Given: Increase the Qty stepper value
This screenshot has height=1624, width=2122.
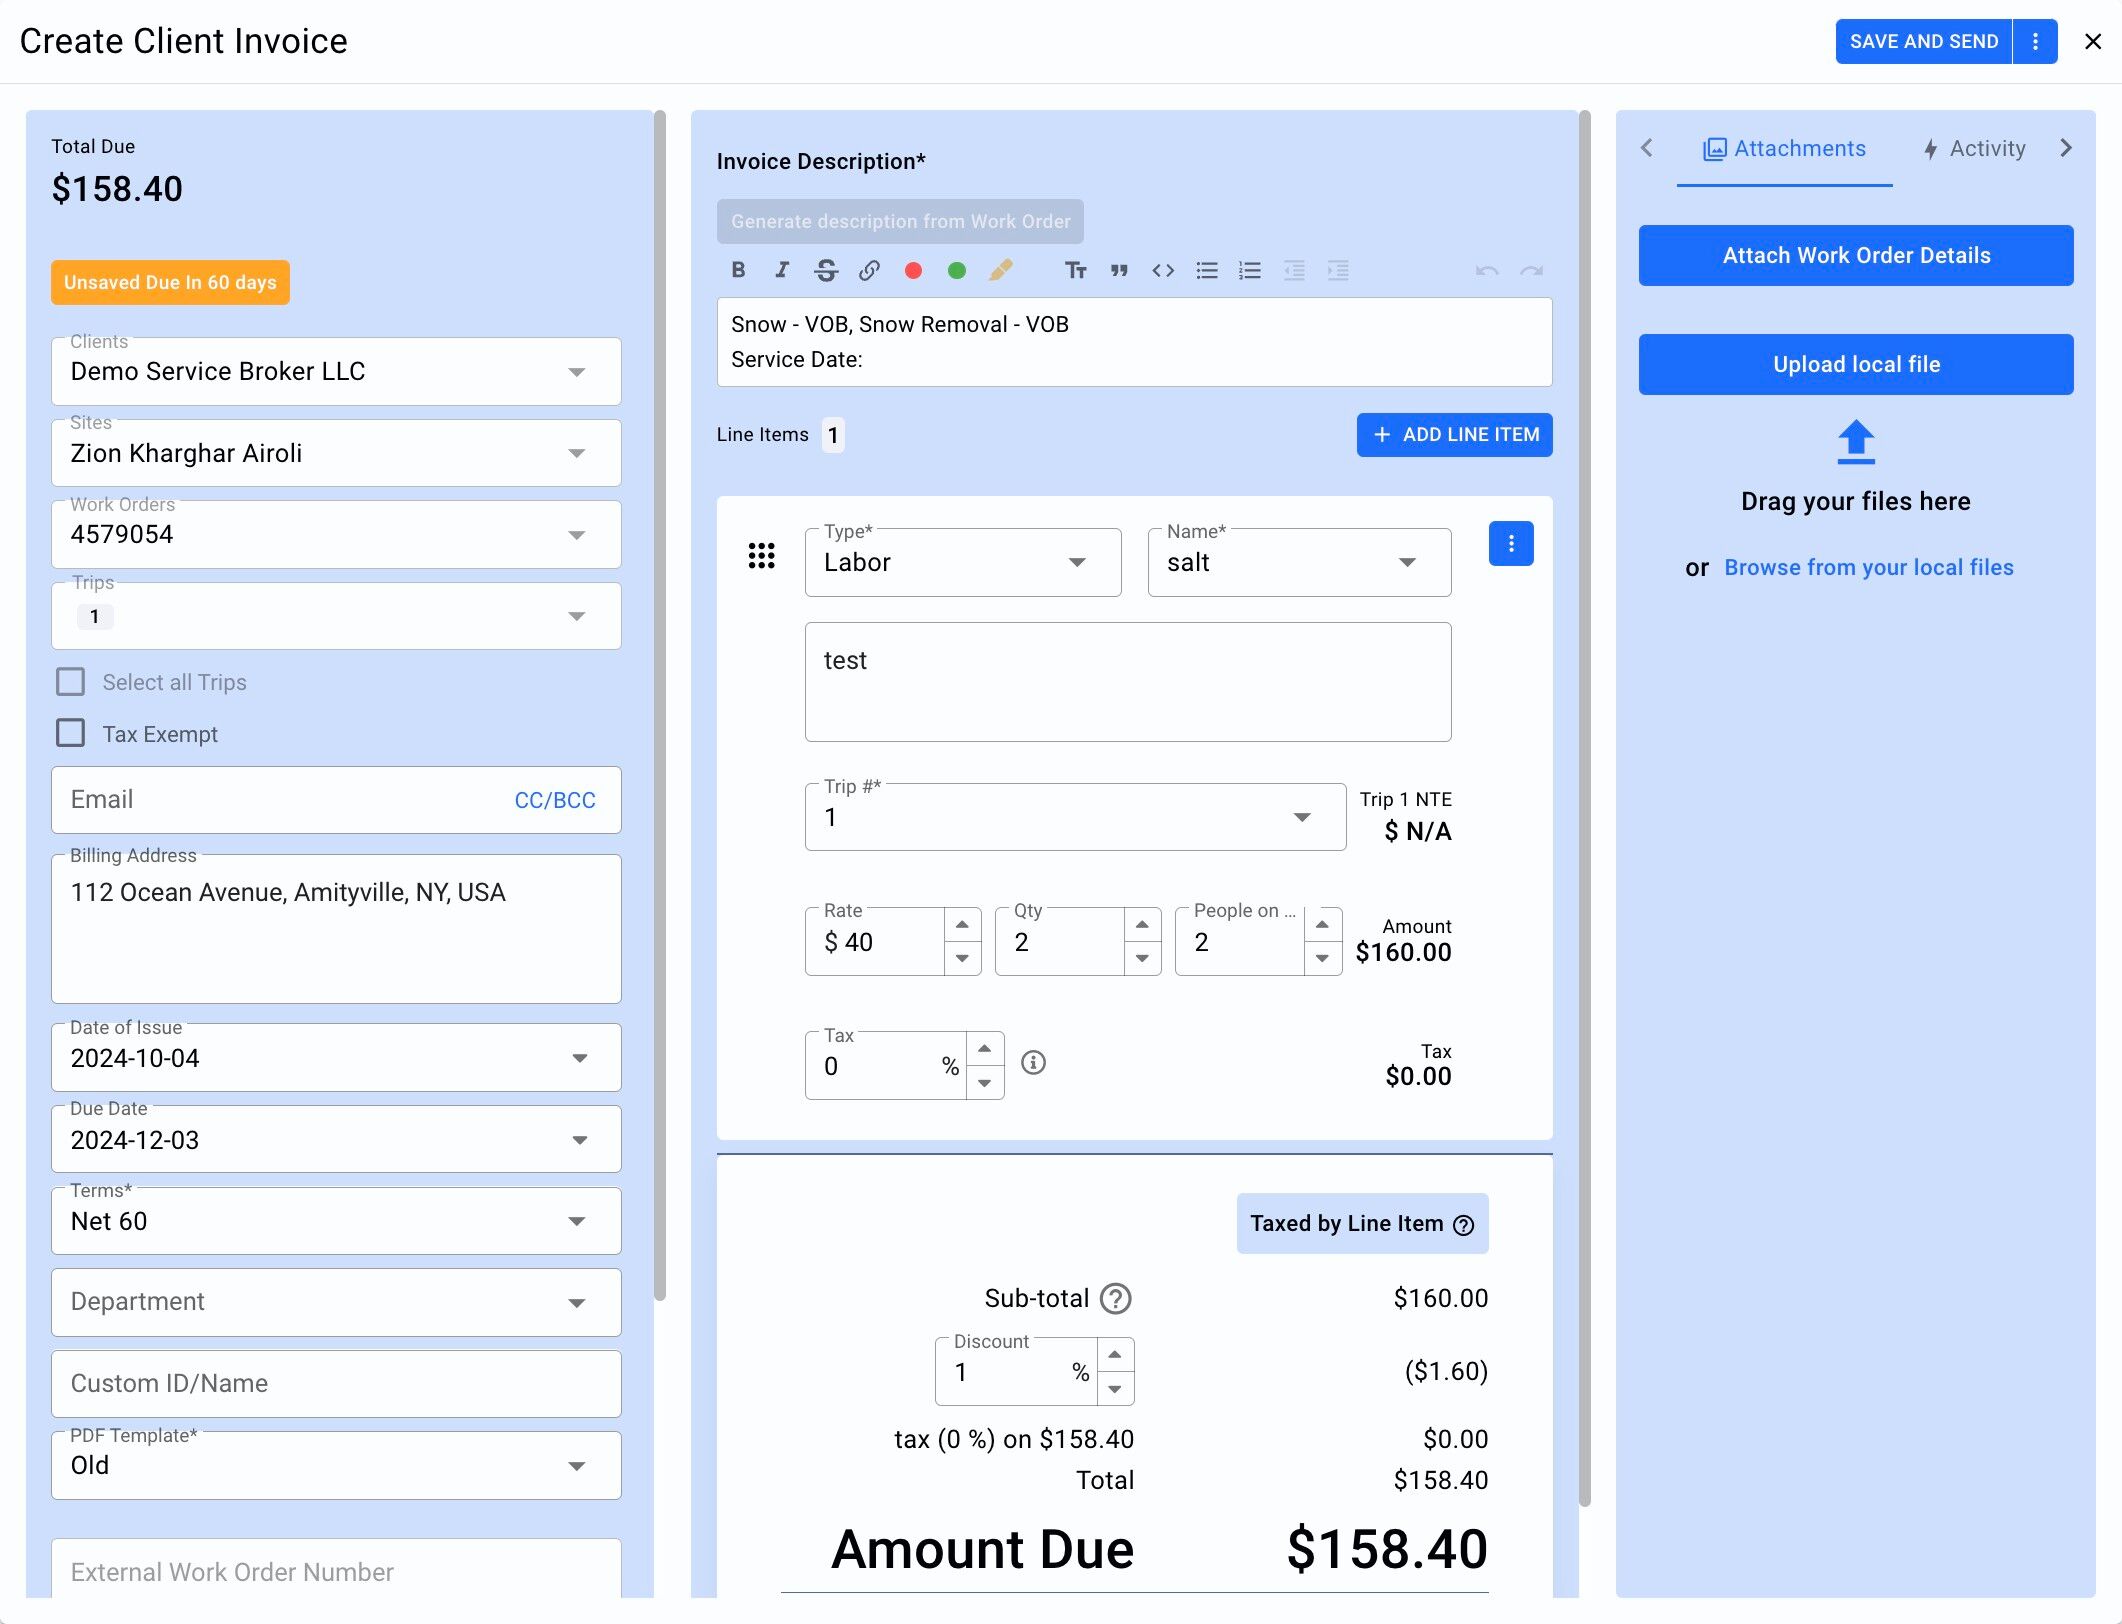Looking at the screenshot, I should point(1142,925).
